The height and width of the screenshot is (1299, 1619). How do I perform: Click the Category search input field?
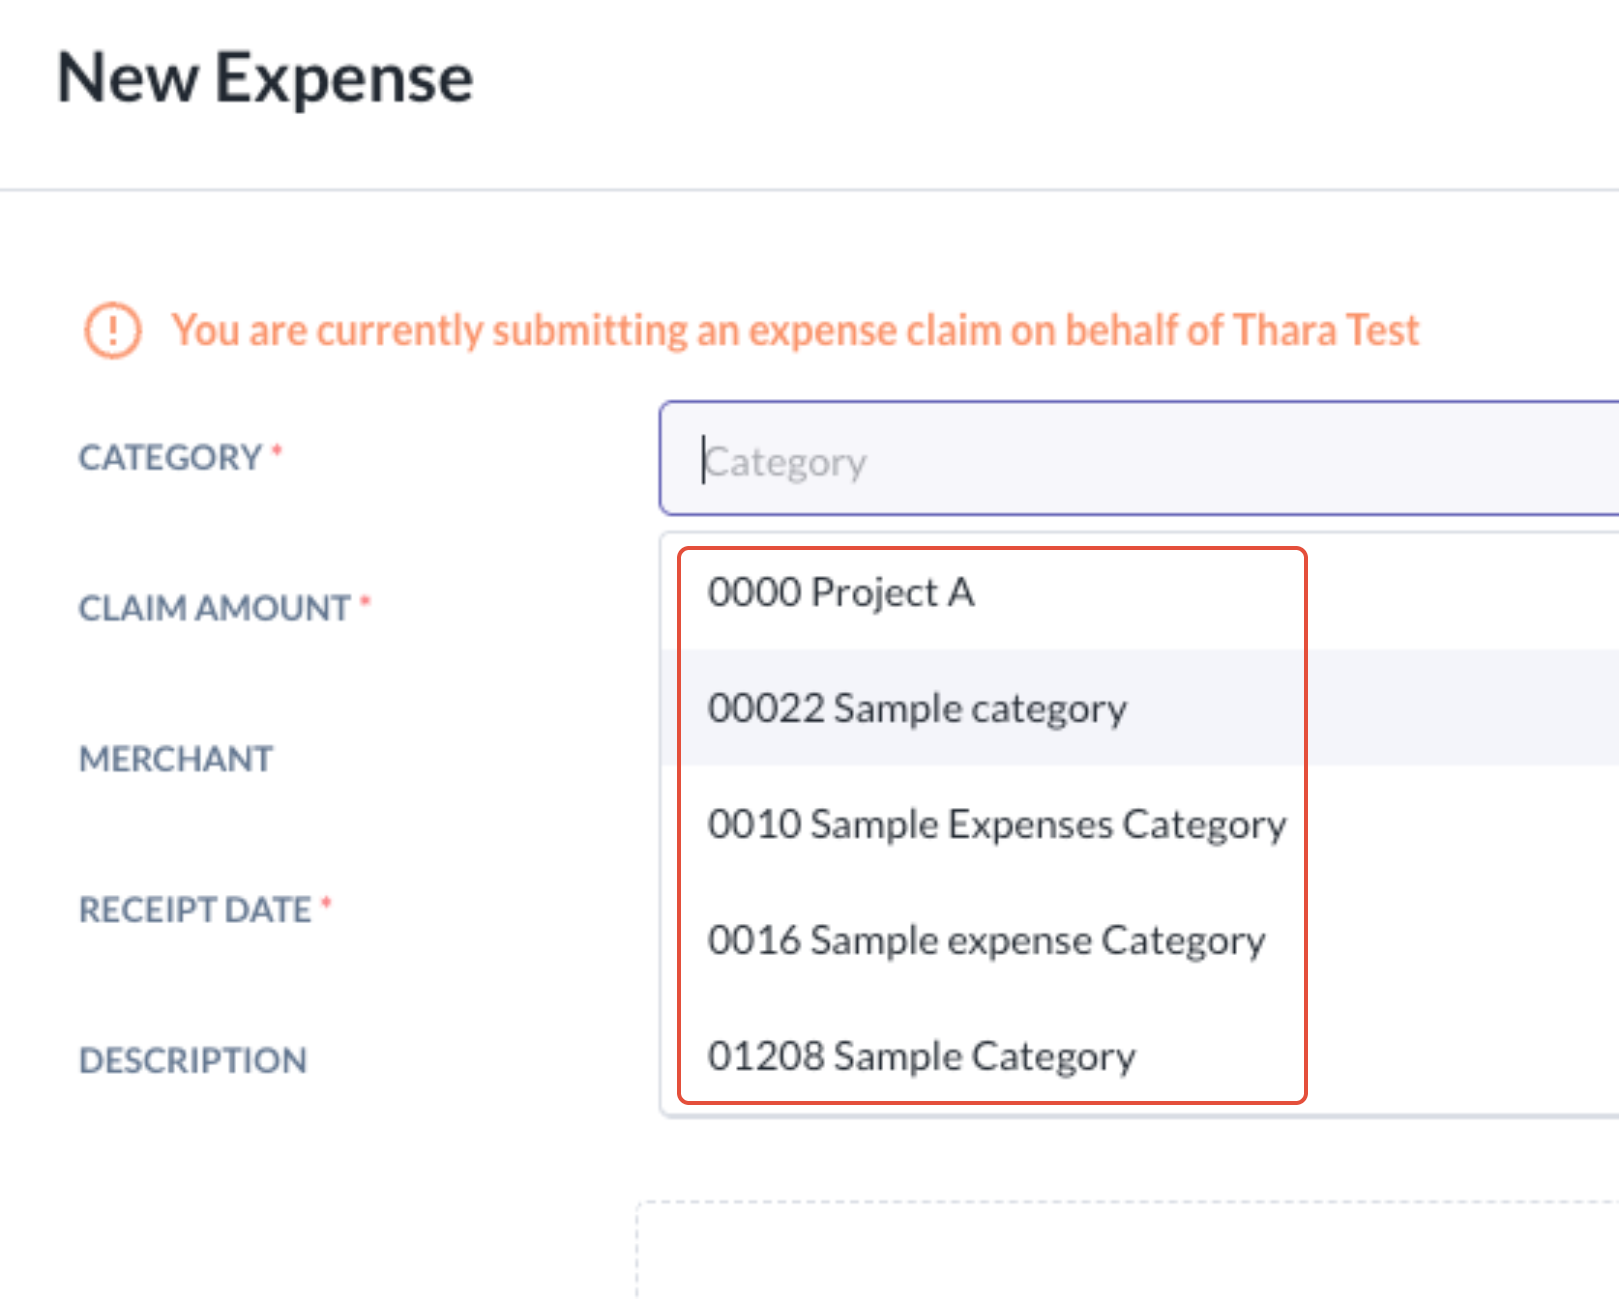click(1139, 459)
